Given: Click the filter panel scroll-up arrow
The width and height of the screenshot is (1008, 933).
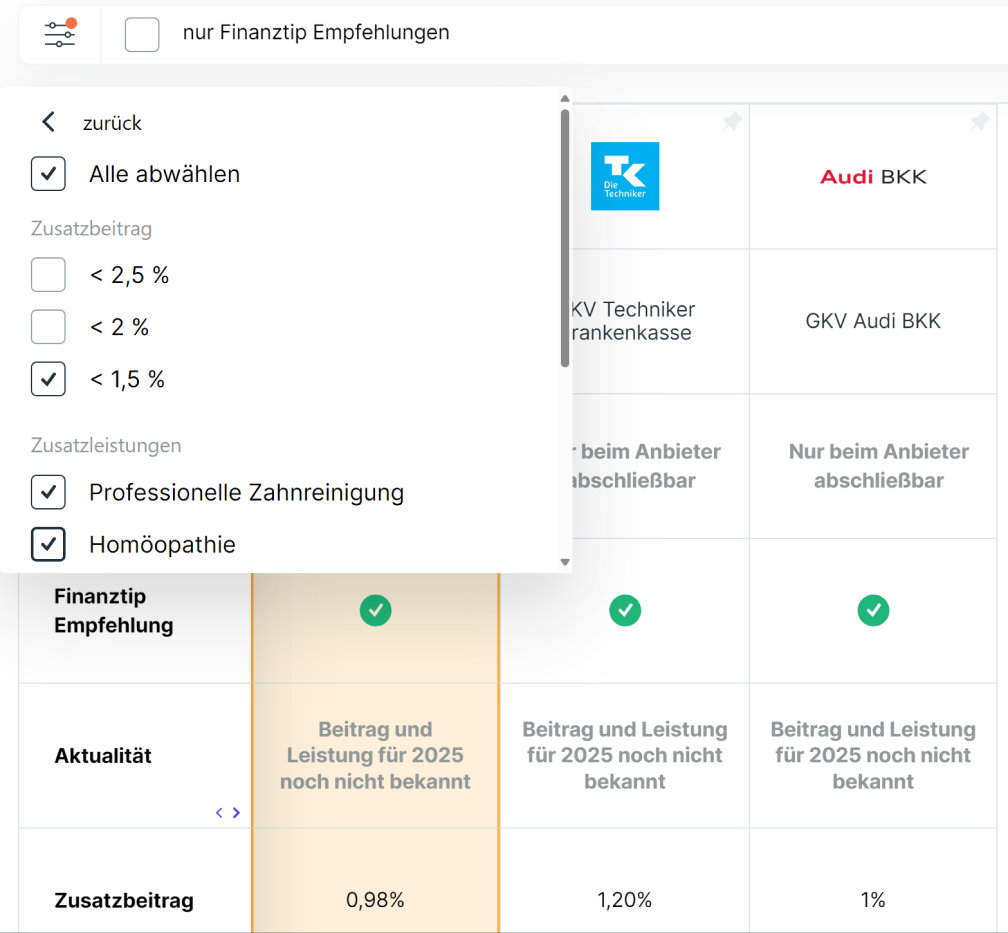Looking at the screenshot, I should (565, 98).
